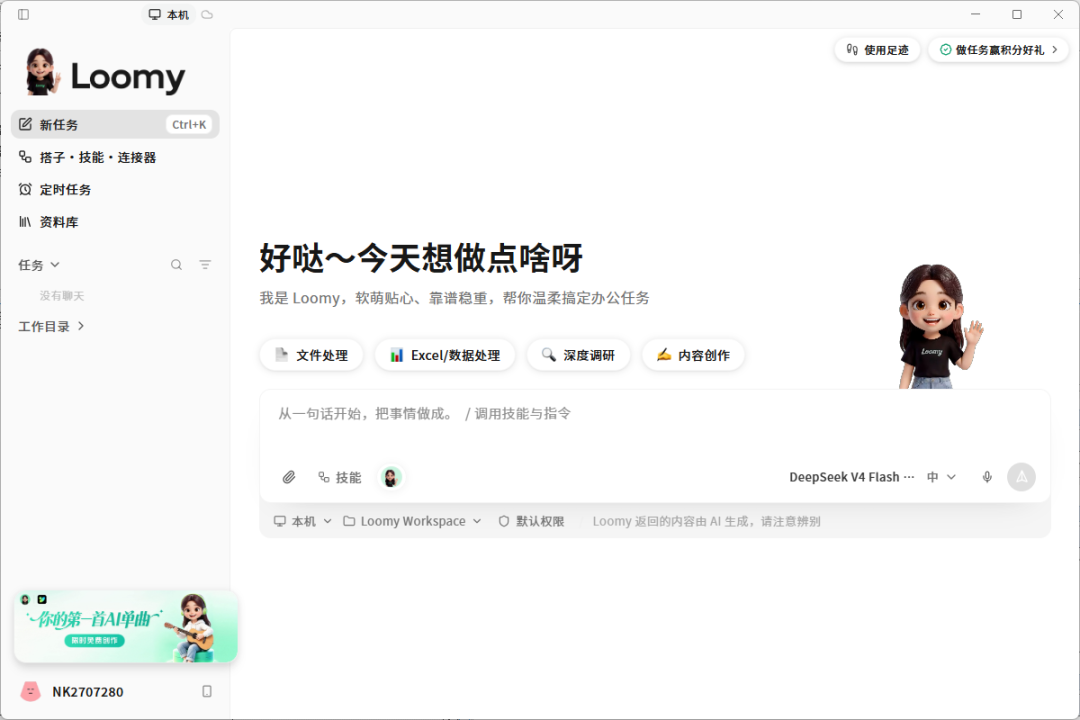The width and height of the screenshot is (1080, 720).
Task: Click the pink user avatar icon
Action: (30, 691)
